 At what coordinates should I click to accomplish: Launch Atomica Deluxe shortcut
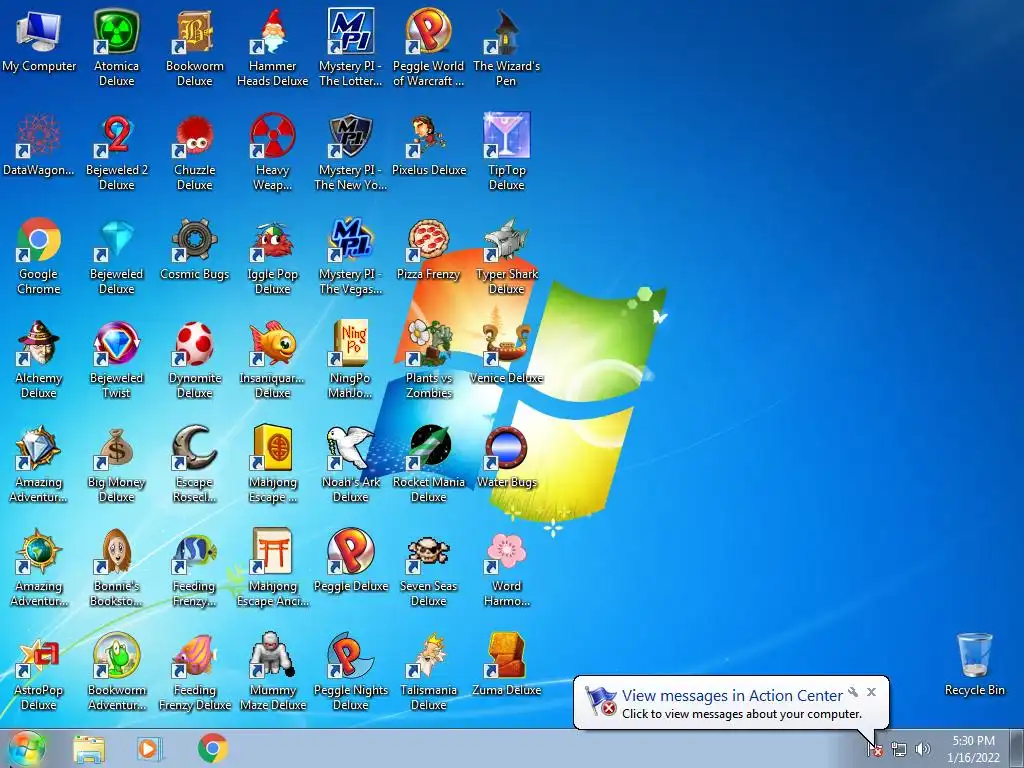click(116, 47)
